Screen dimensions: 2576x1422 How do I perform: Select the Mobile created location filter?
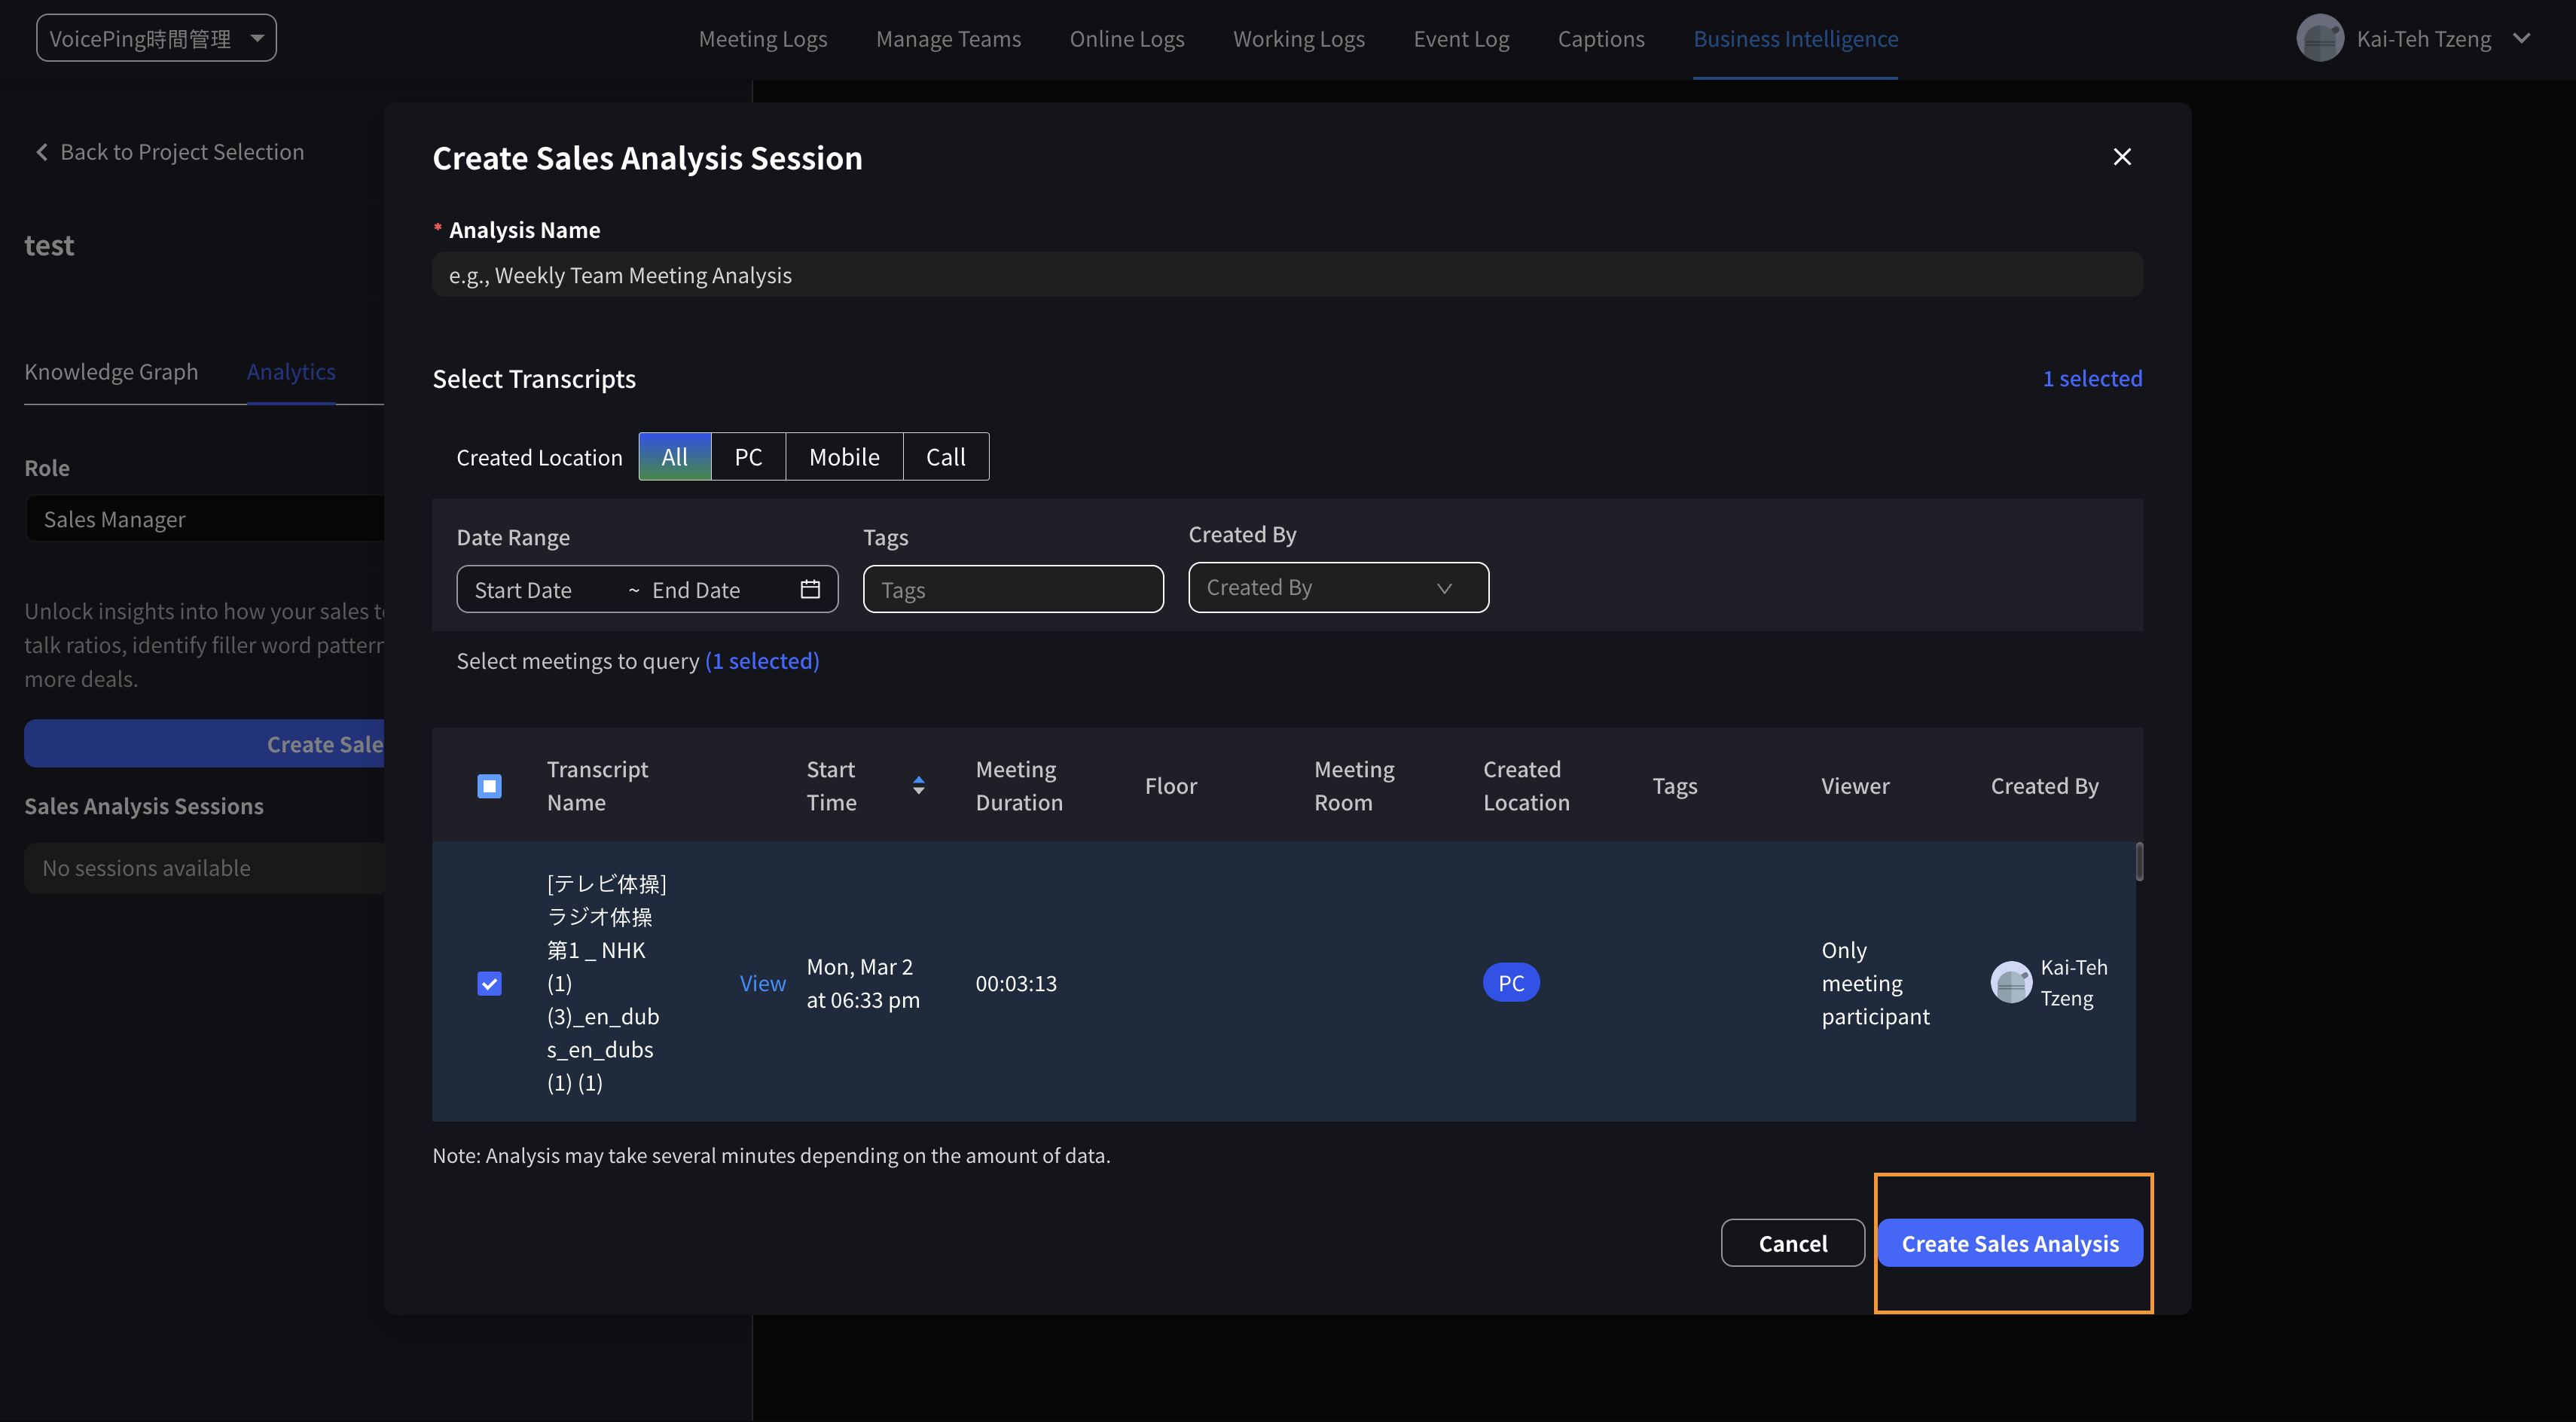(x=844, y=457)
